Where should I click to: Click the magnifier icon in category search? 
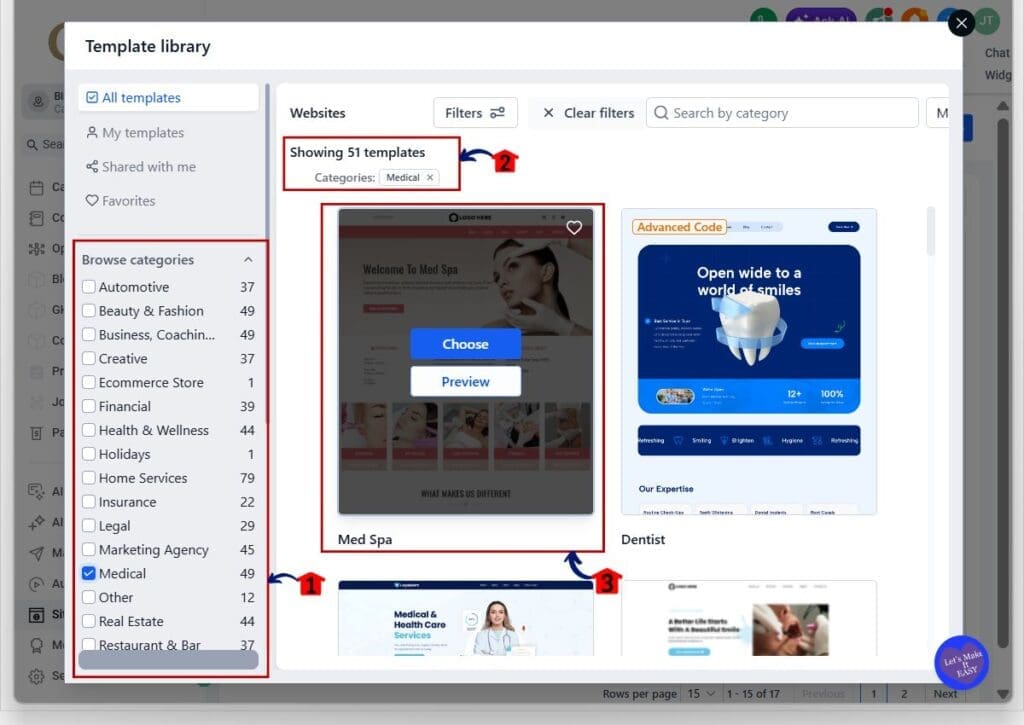[661, 113]
